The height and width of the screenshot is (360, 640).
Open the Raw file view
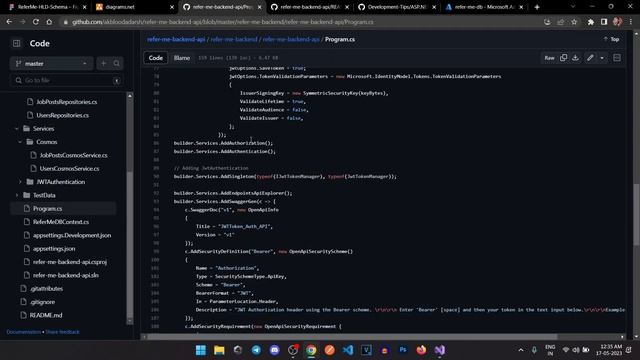point(549,58)
